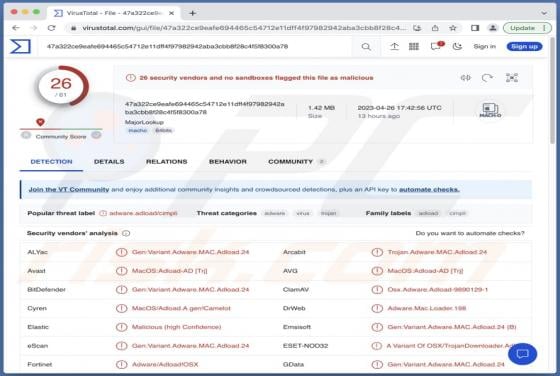Click the similar files search icon

click(x=465, y=77)
